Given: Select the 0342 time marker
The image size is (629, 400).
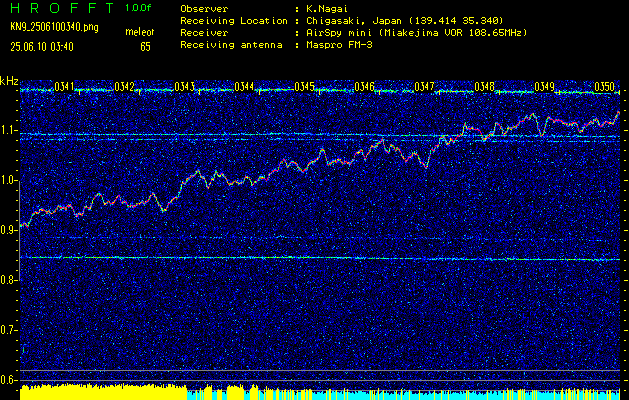Looking at the screenshot, I should (124, 86).
